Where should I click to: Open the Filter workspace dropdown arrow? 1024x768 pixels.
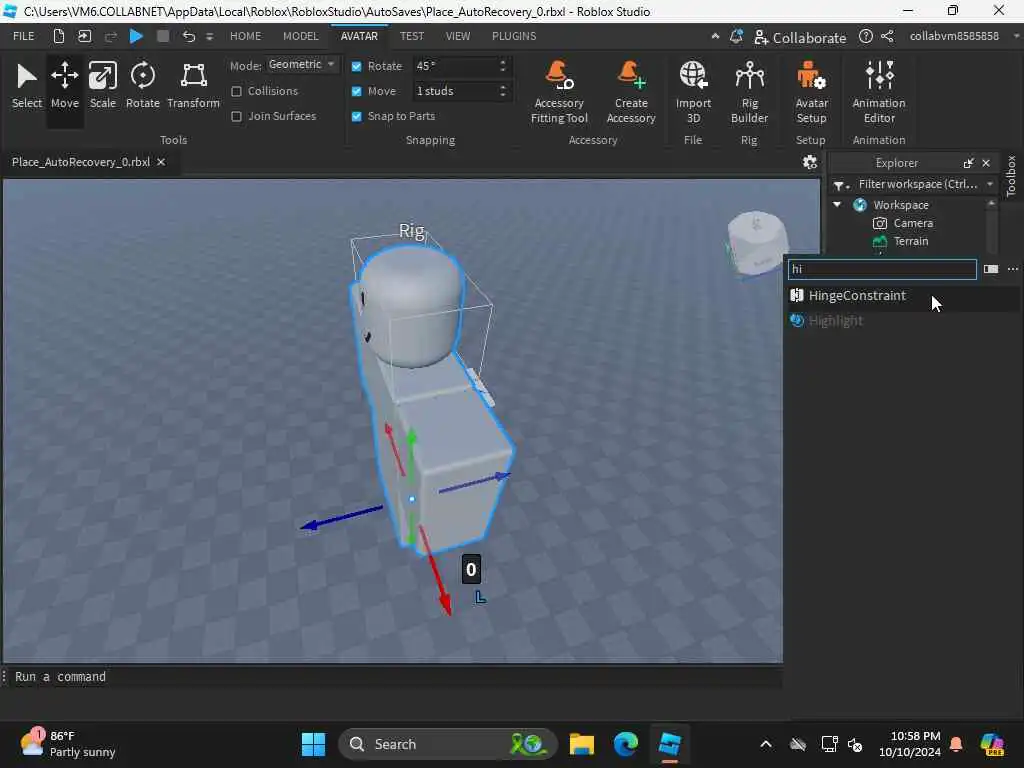[x=990, y=185]
